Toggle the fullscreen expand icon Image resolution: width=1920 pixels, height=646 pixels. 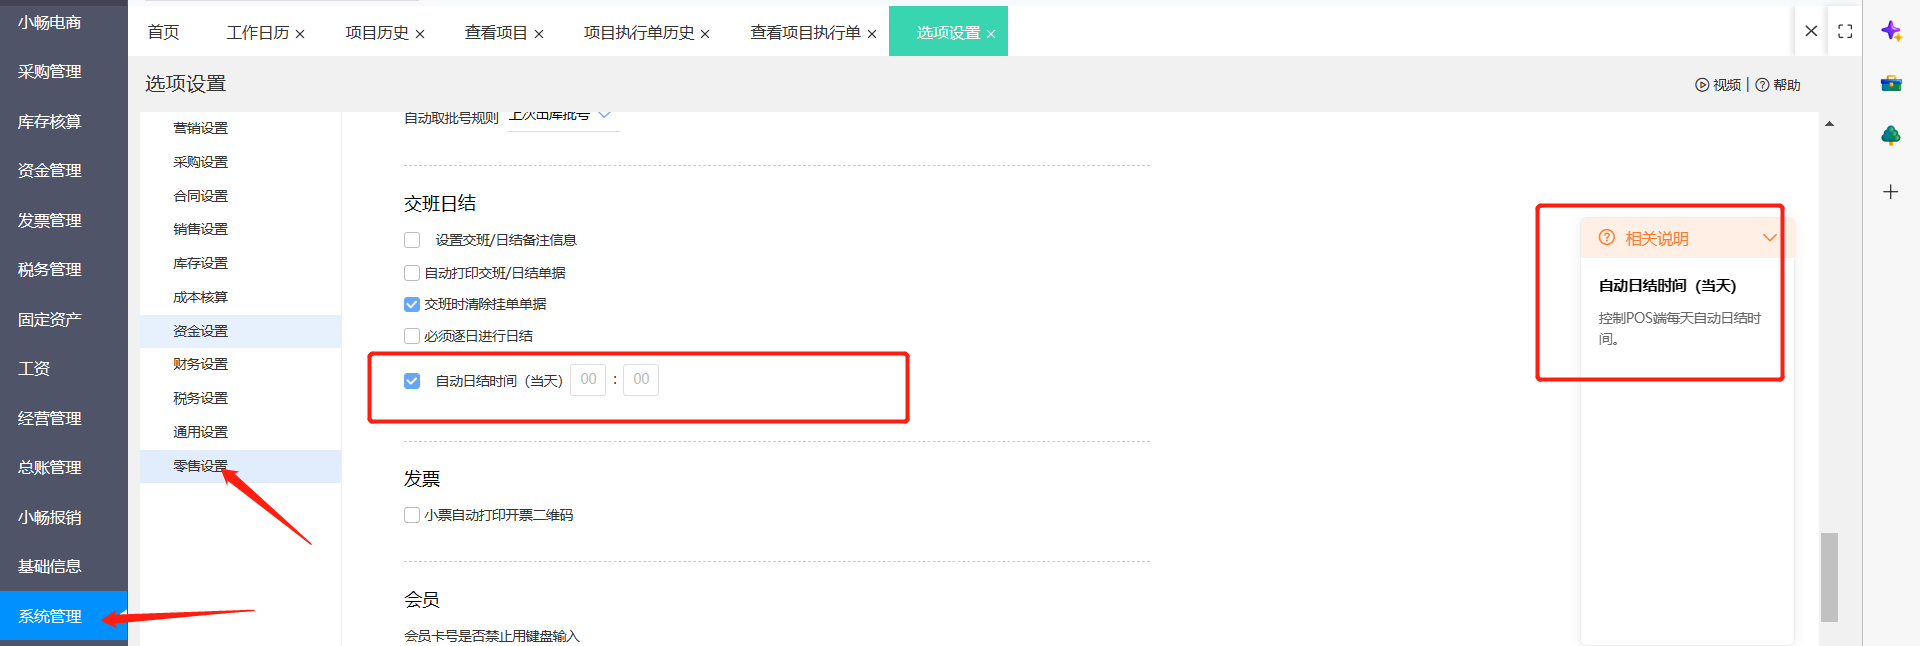(1845, 32)
